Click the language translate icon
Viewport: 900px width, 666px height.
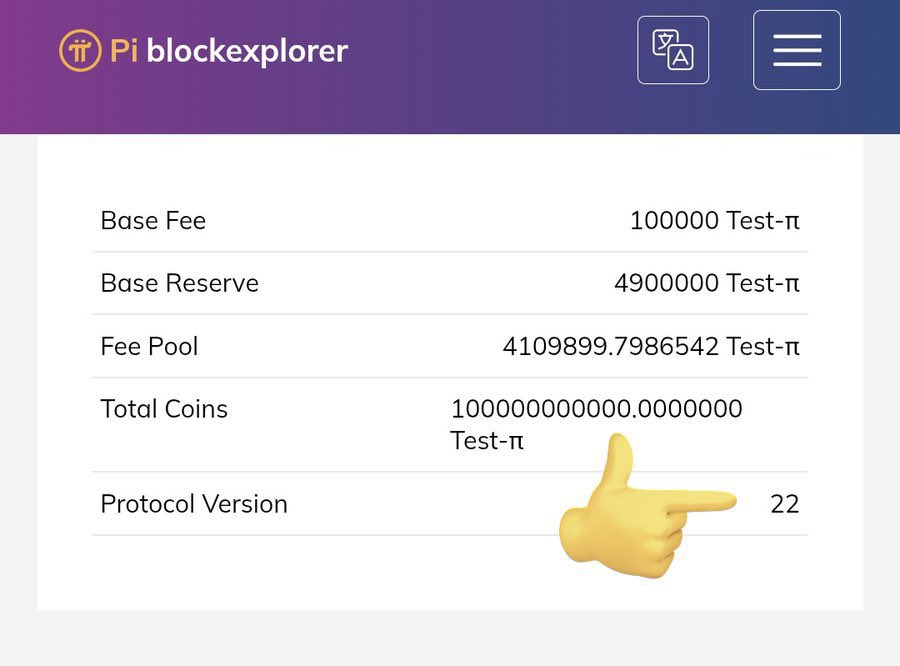tap(673, 50)
